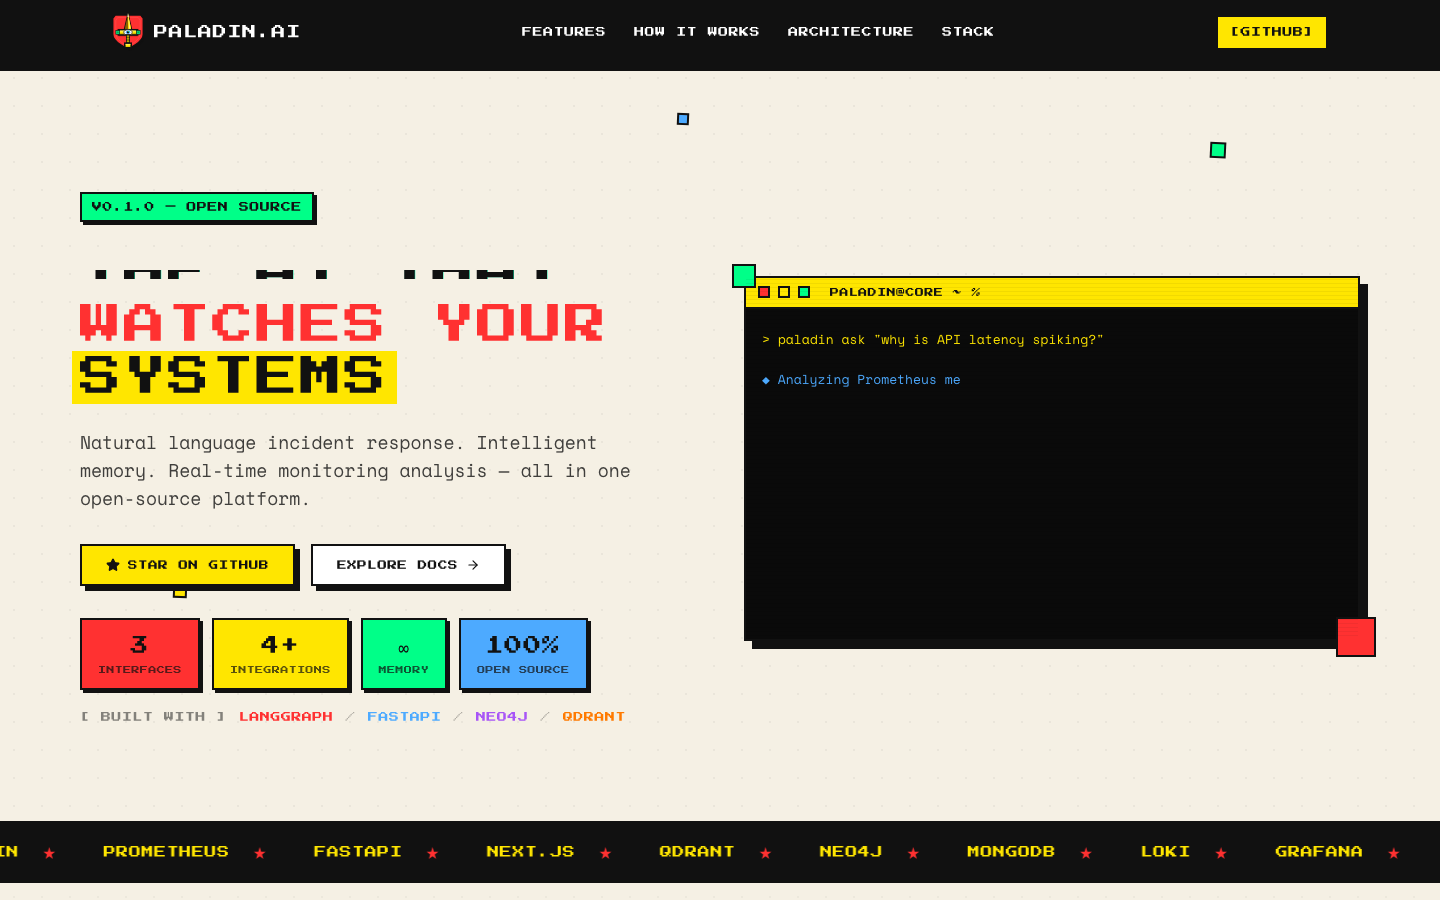Image resolution: width=1440 pixels, height=900 pixels.
Task: Click the NEO4J built-with label
Action: point(501,717)
